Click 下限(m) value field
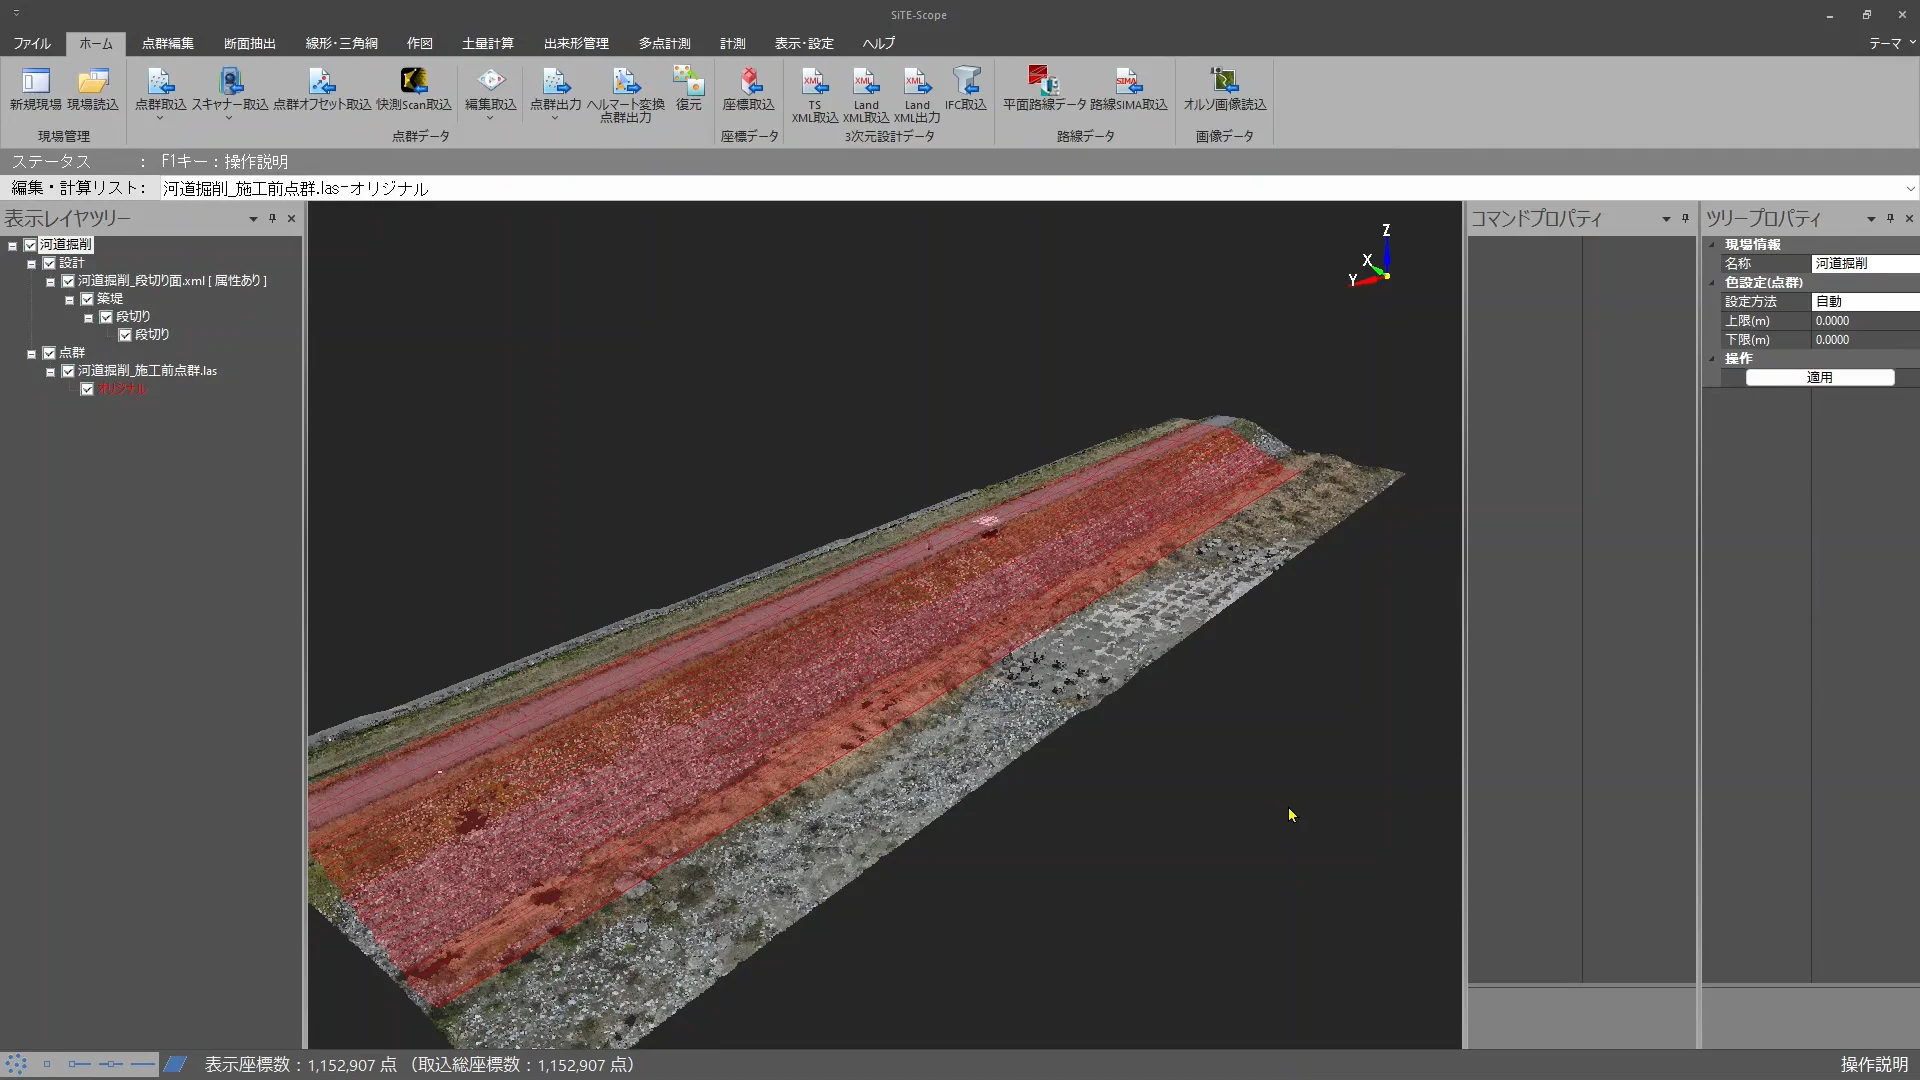 1865,340
